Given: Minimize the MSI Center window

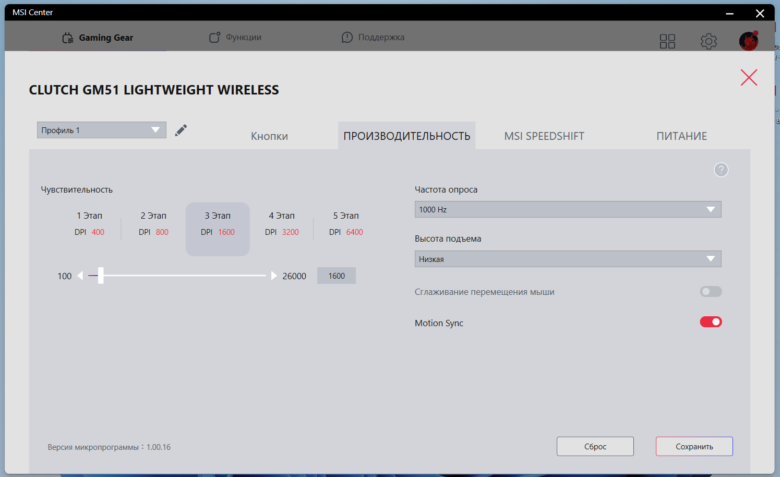Looking at the screenshot, I should 729,13.
